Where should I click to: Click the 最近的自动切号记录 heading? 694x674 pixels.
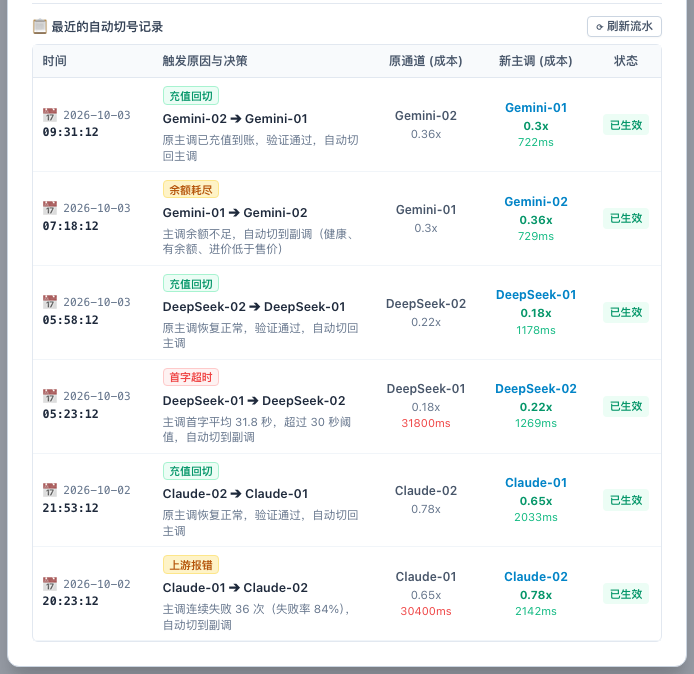[x=107, y=27]
